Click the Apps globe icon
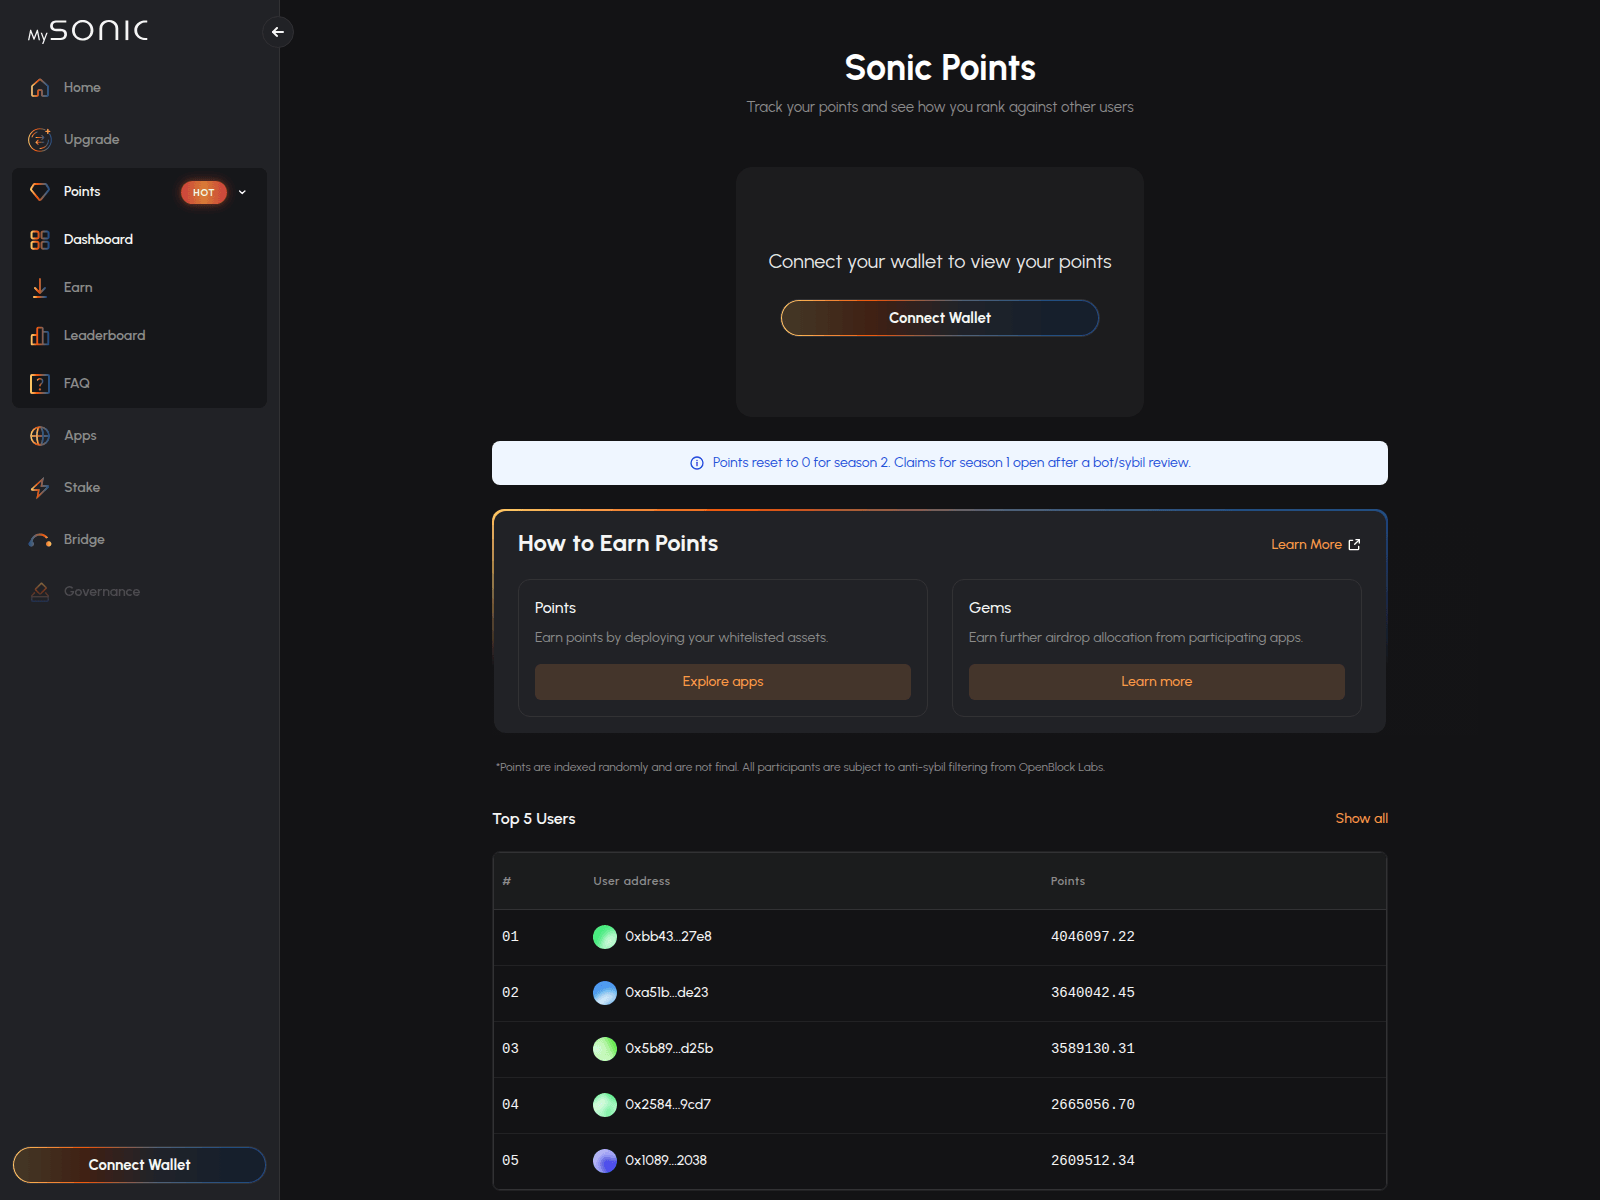The image size is (1600, 1200). click(40, 436)
